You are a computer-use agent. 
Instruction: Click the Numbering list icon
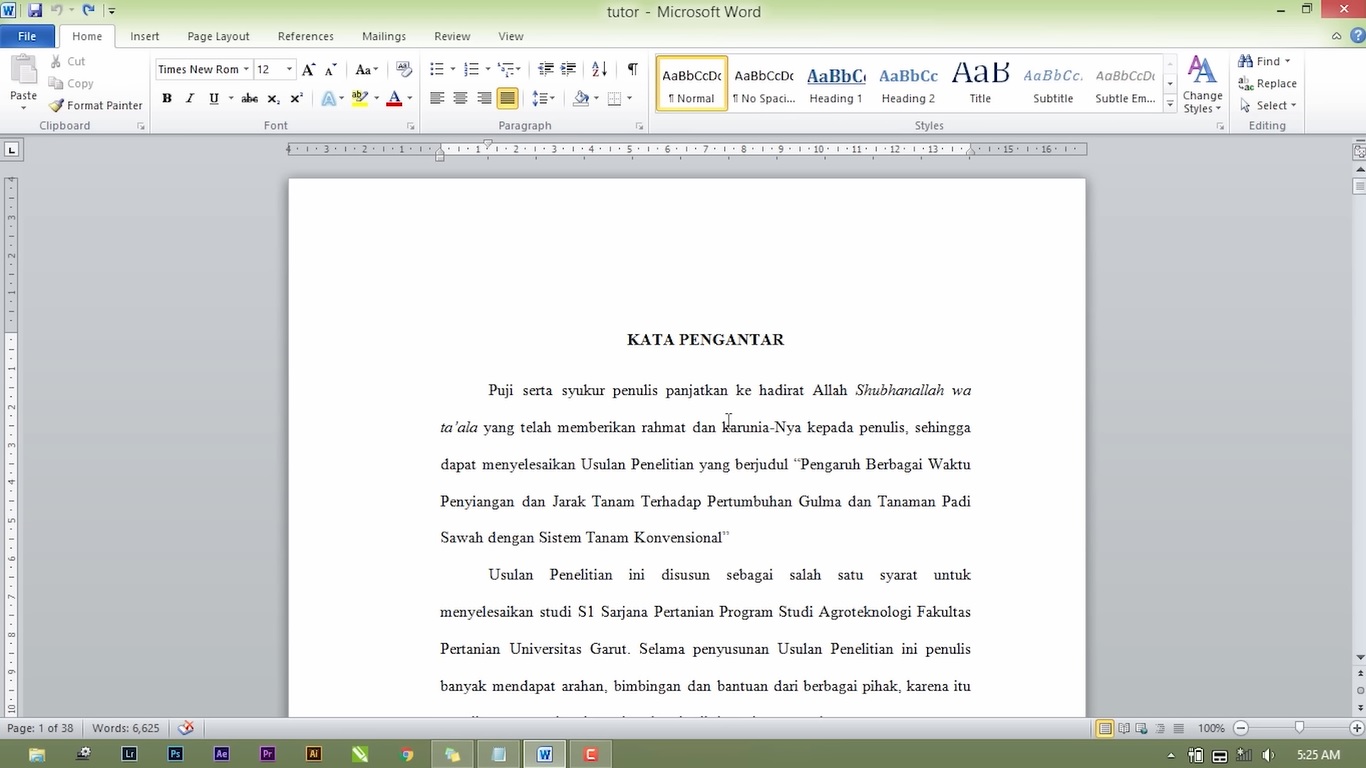coord(472,69)
